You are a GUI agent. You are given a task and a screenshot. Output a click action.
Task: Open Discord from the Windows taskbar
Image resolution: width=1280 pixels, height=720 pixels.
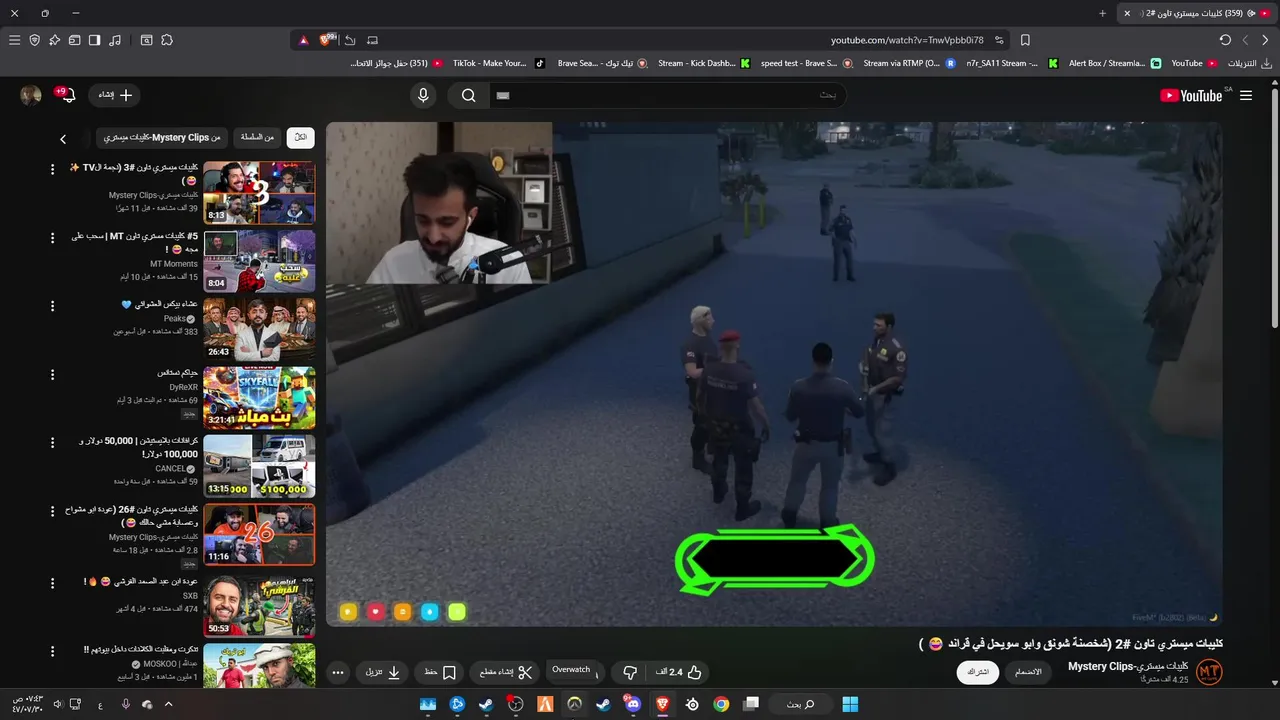632,704
